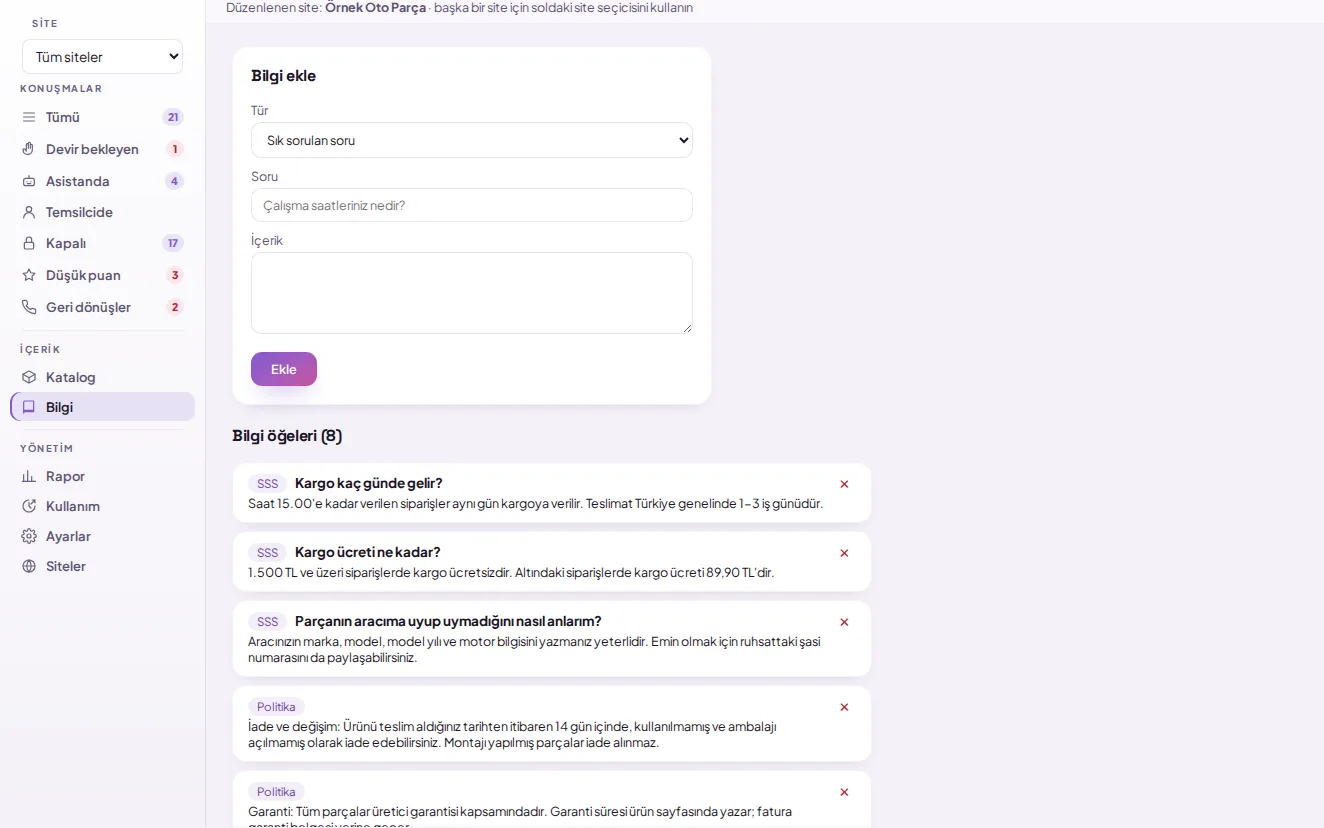Viewport: 1324px width, 828px height.
Task: Go to Devir bekleyen conversations
Action: tap(102, 149)
